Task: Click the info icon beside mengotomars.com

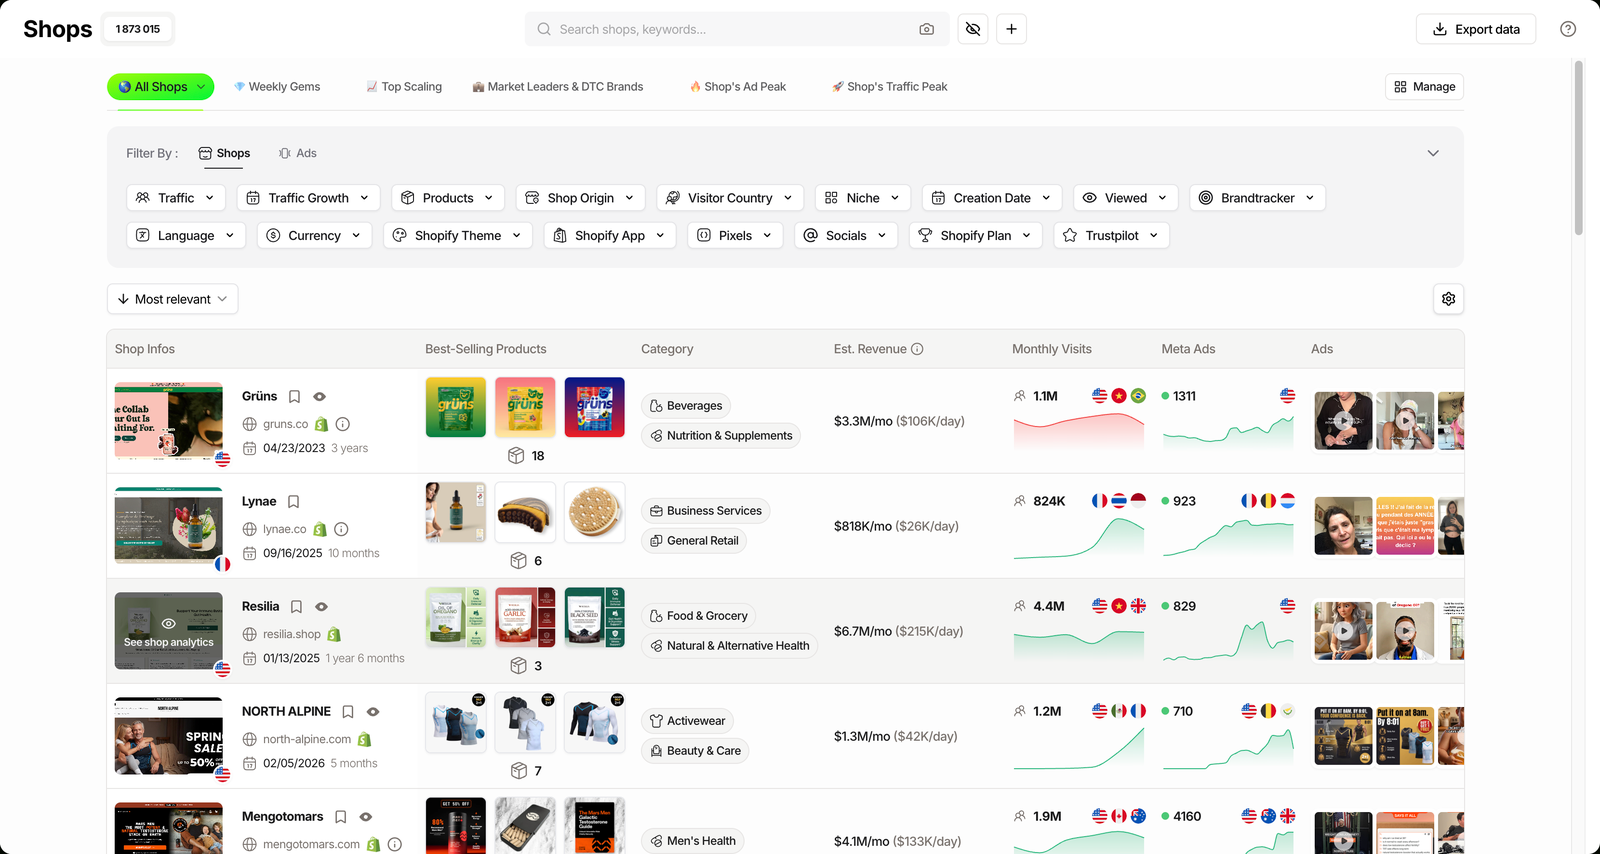Action: tap(395, 844)
